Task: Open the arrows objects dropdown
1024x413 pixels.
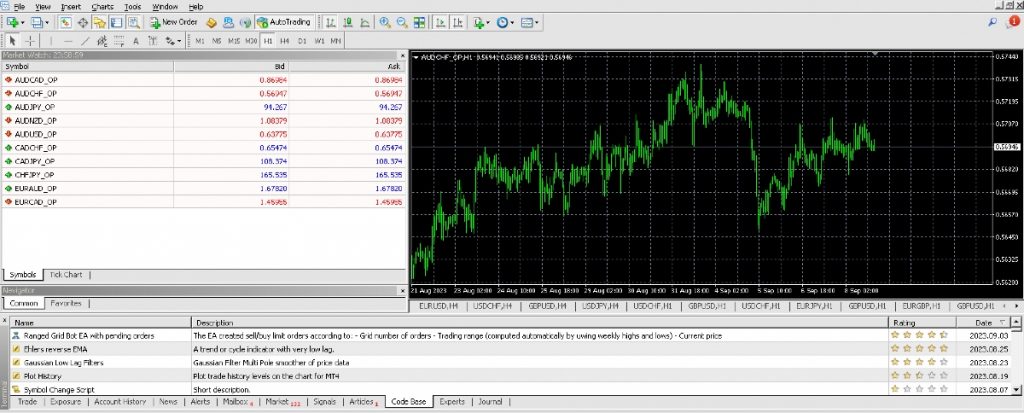Action: pos(173,41)
